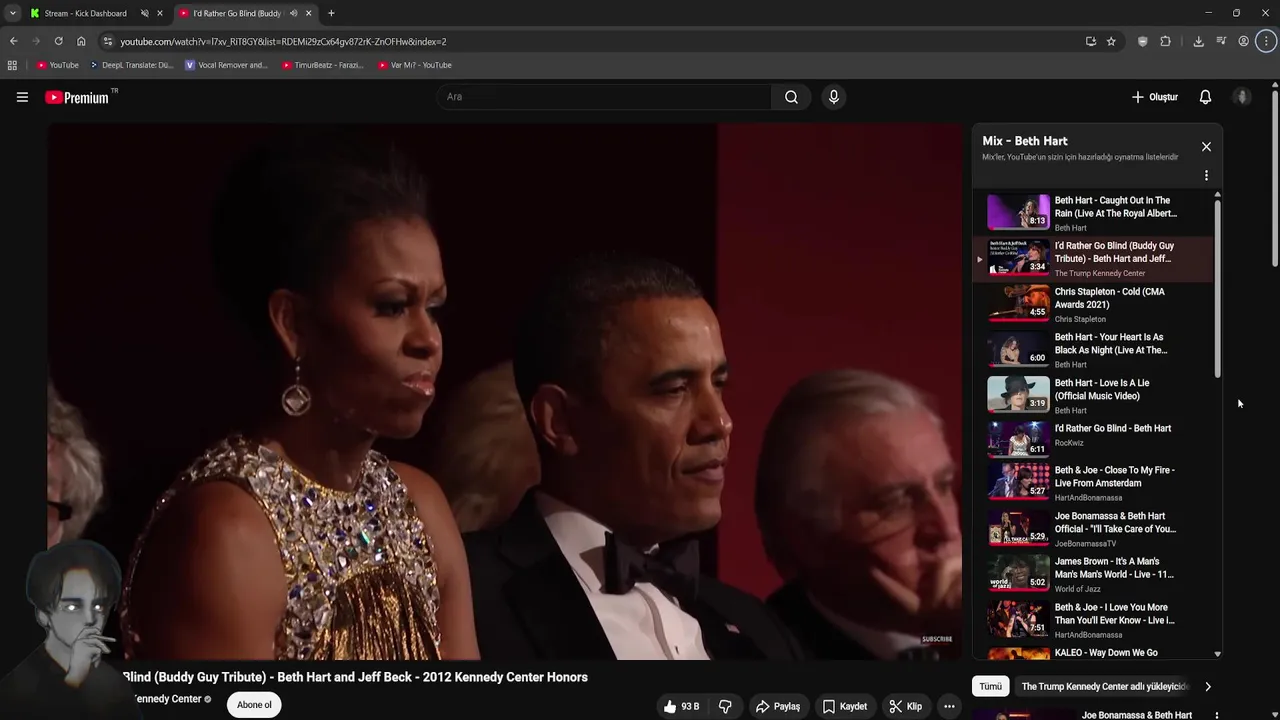Mute the YouTube tab speaker icon
Screen dimensions: 1280x720
[293, 13]
